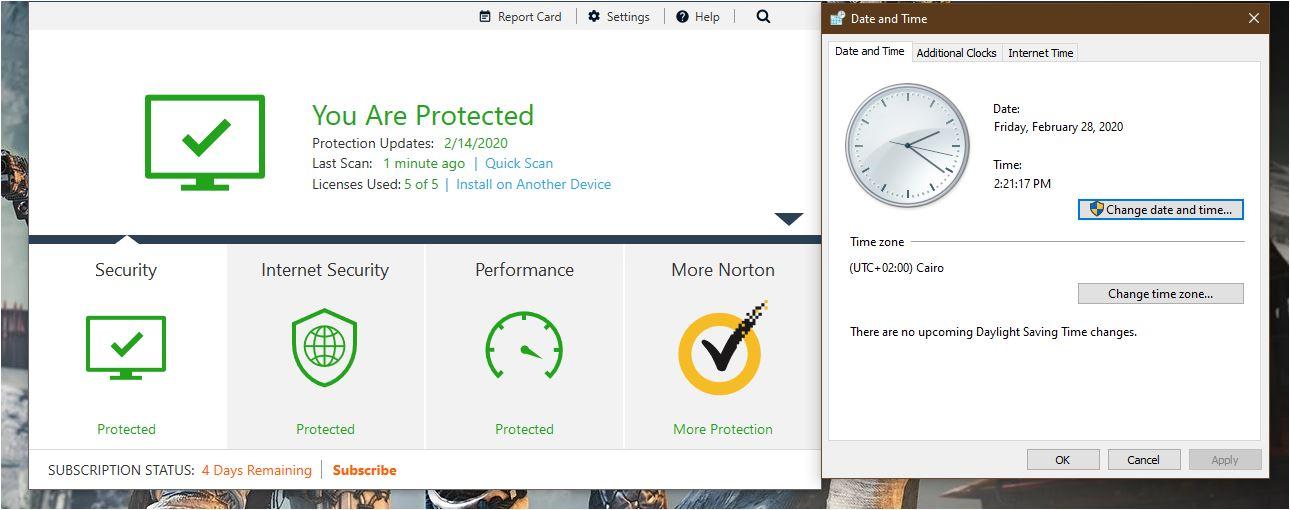Click Cancel in Date and Time dialog
Screen dimensions: 1290x510
1143,460
